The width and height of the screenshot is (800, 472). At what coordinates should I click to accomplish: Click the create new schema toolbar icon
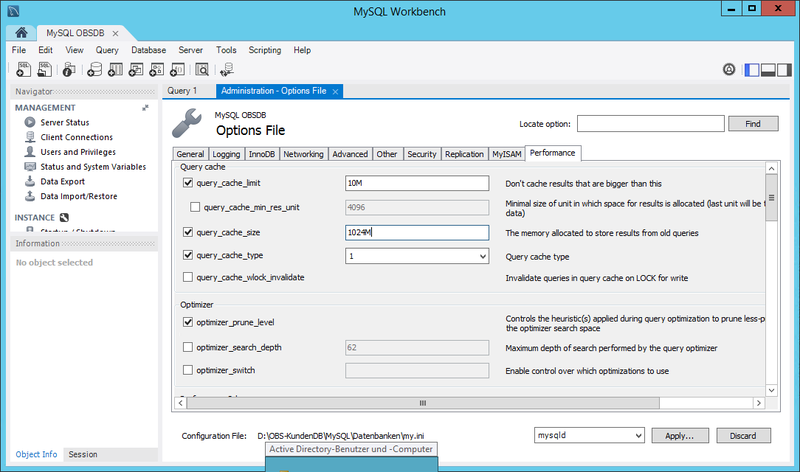(x=95, y=70)
